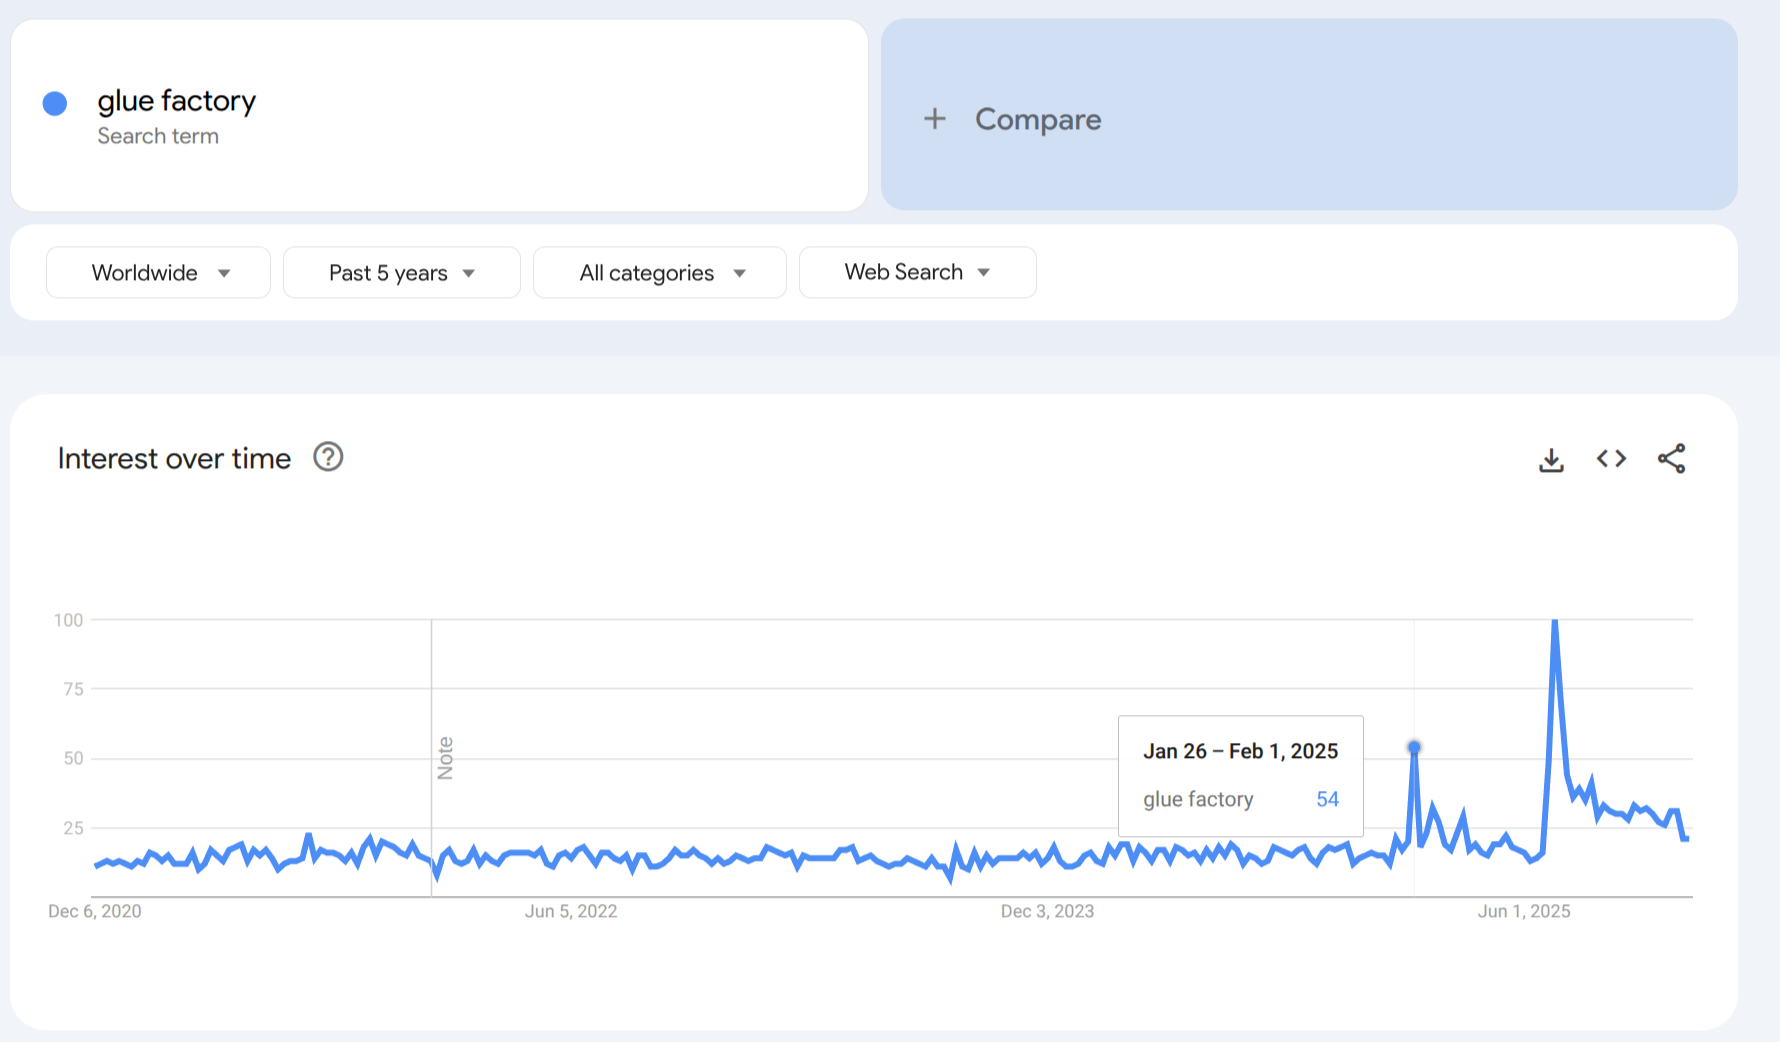Click the blue dot beside glue factory
Screen dimensions: 1780x1042
point(55,103)
